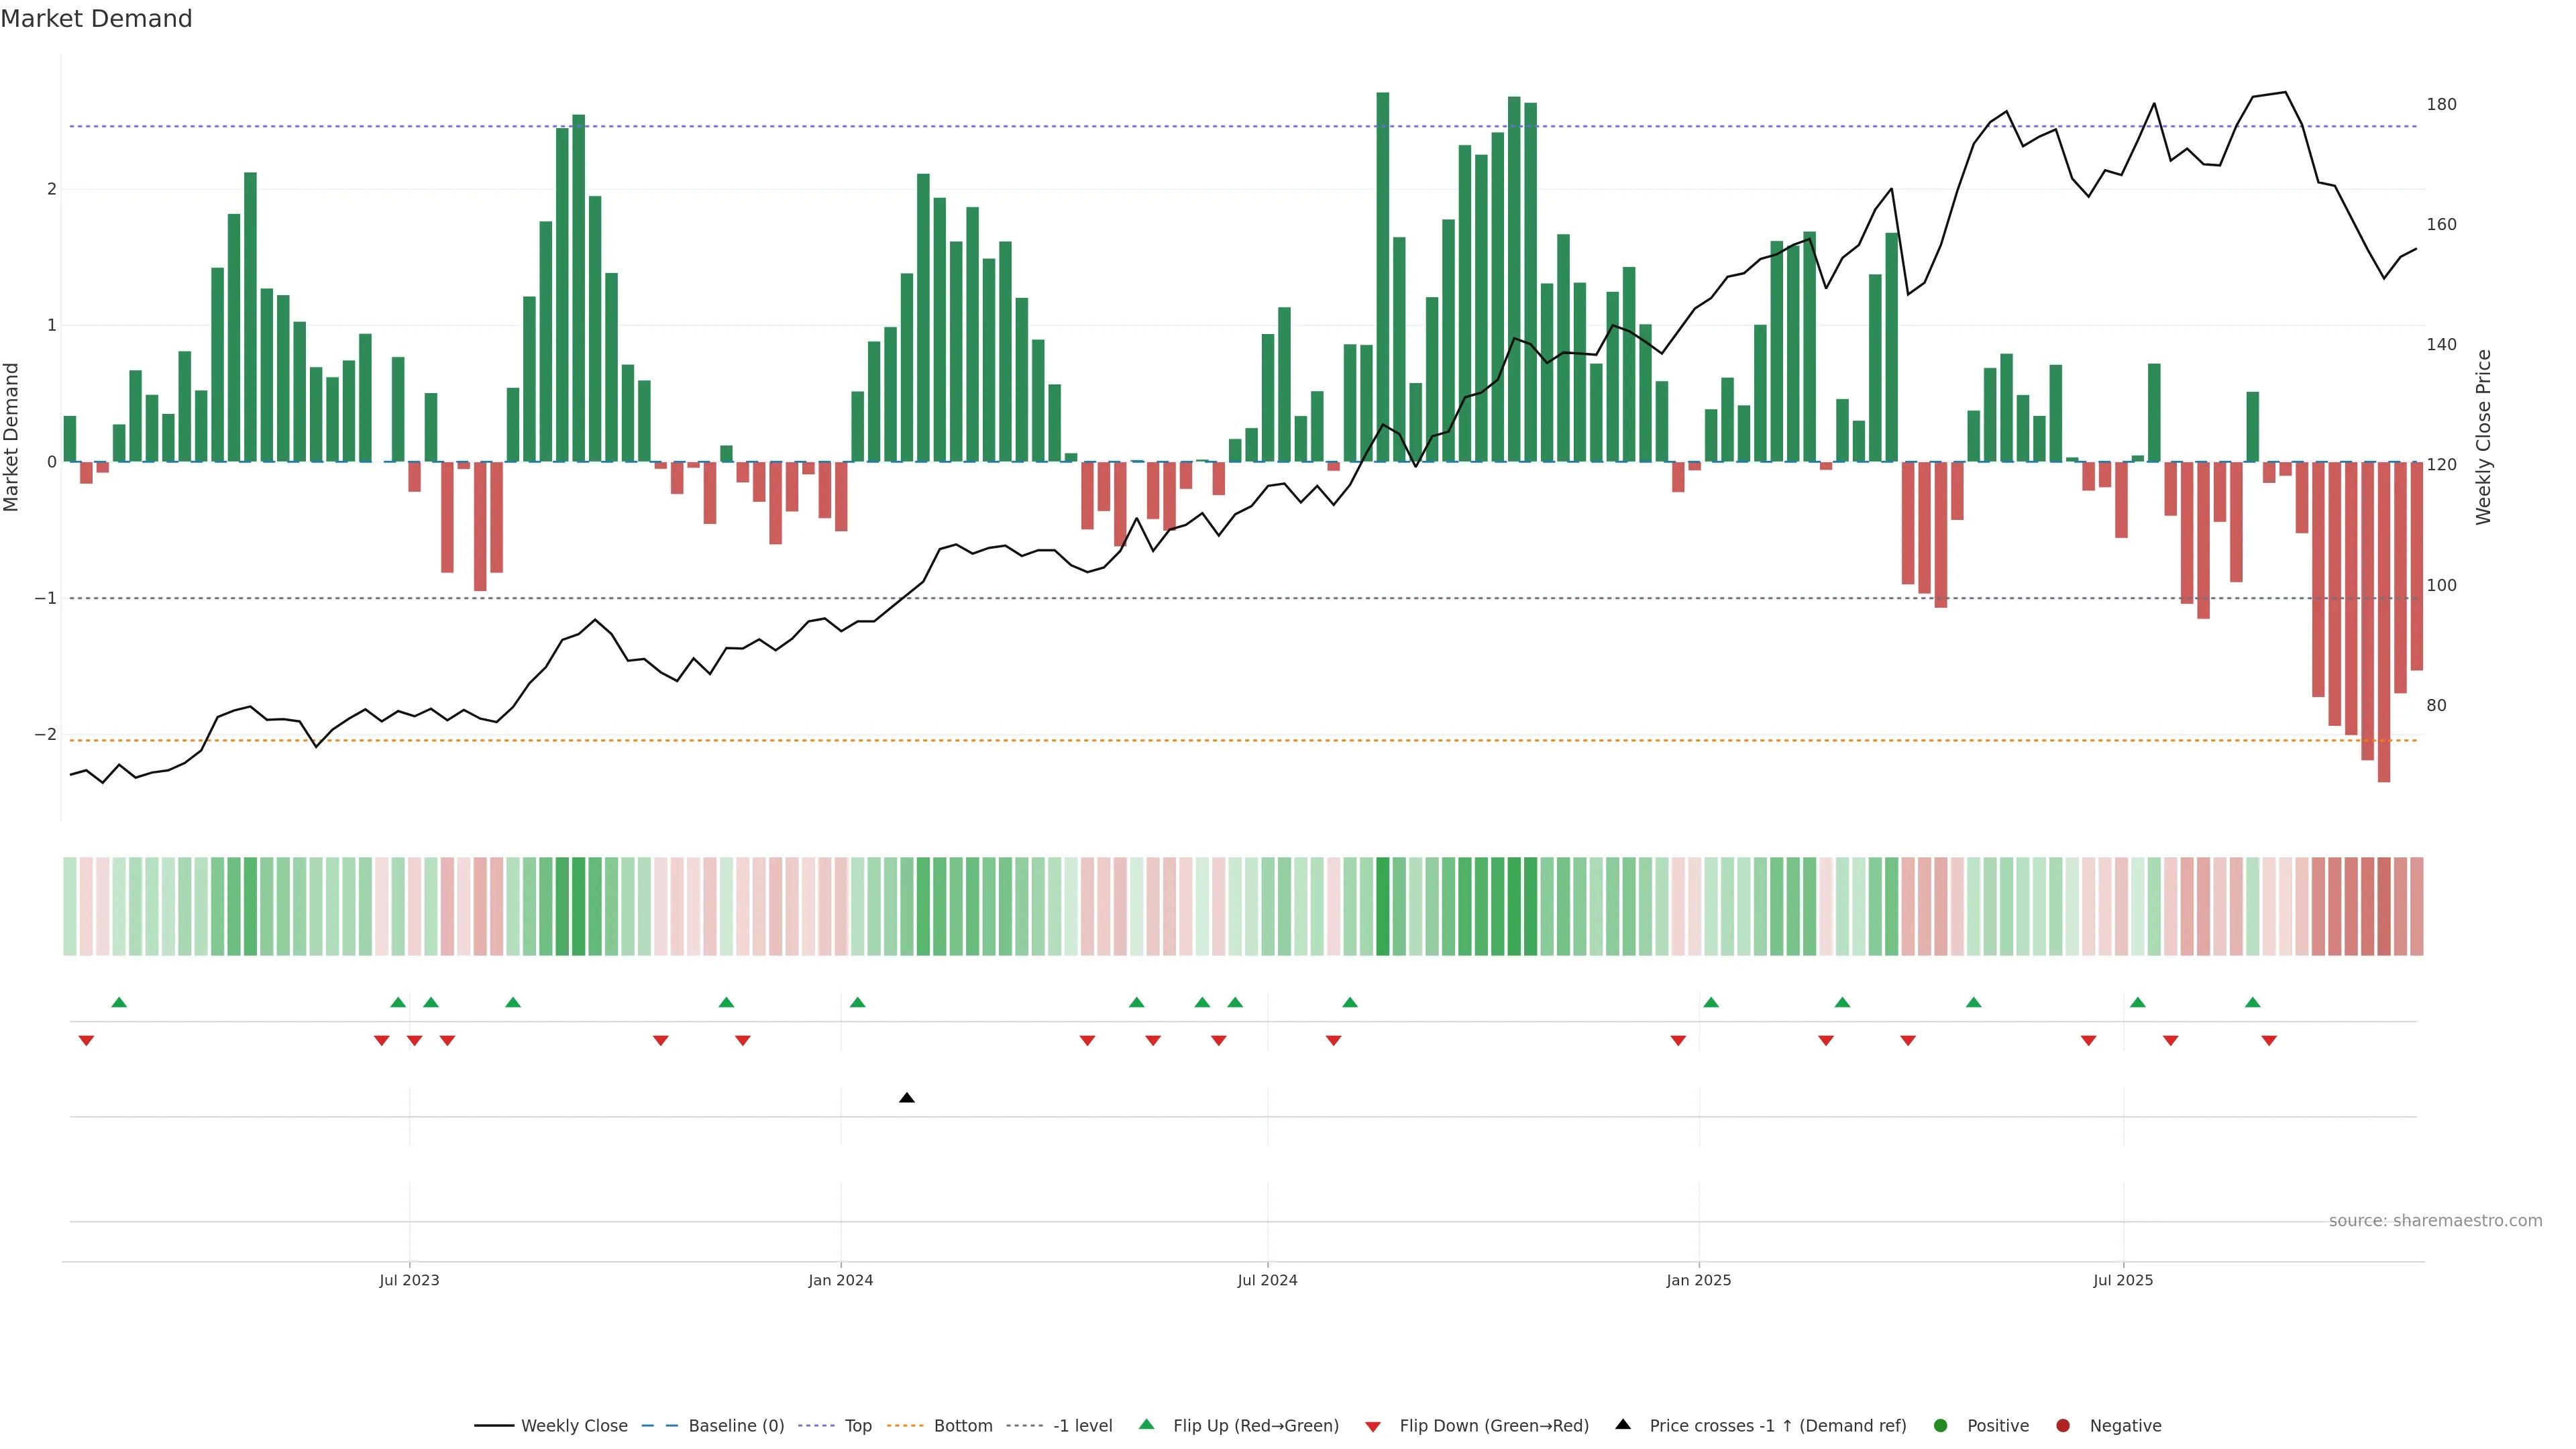
Task: Click the first green flip-up marker
Action: click(x=119, y=1002)
